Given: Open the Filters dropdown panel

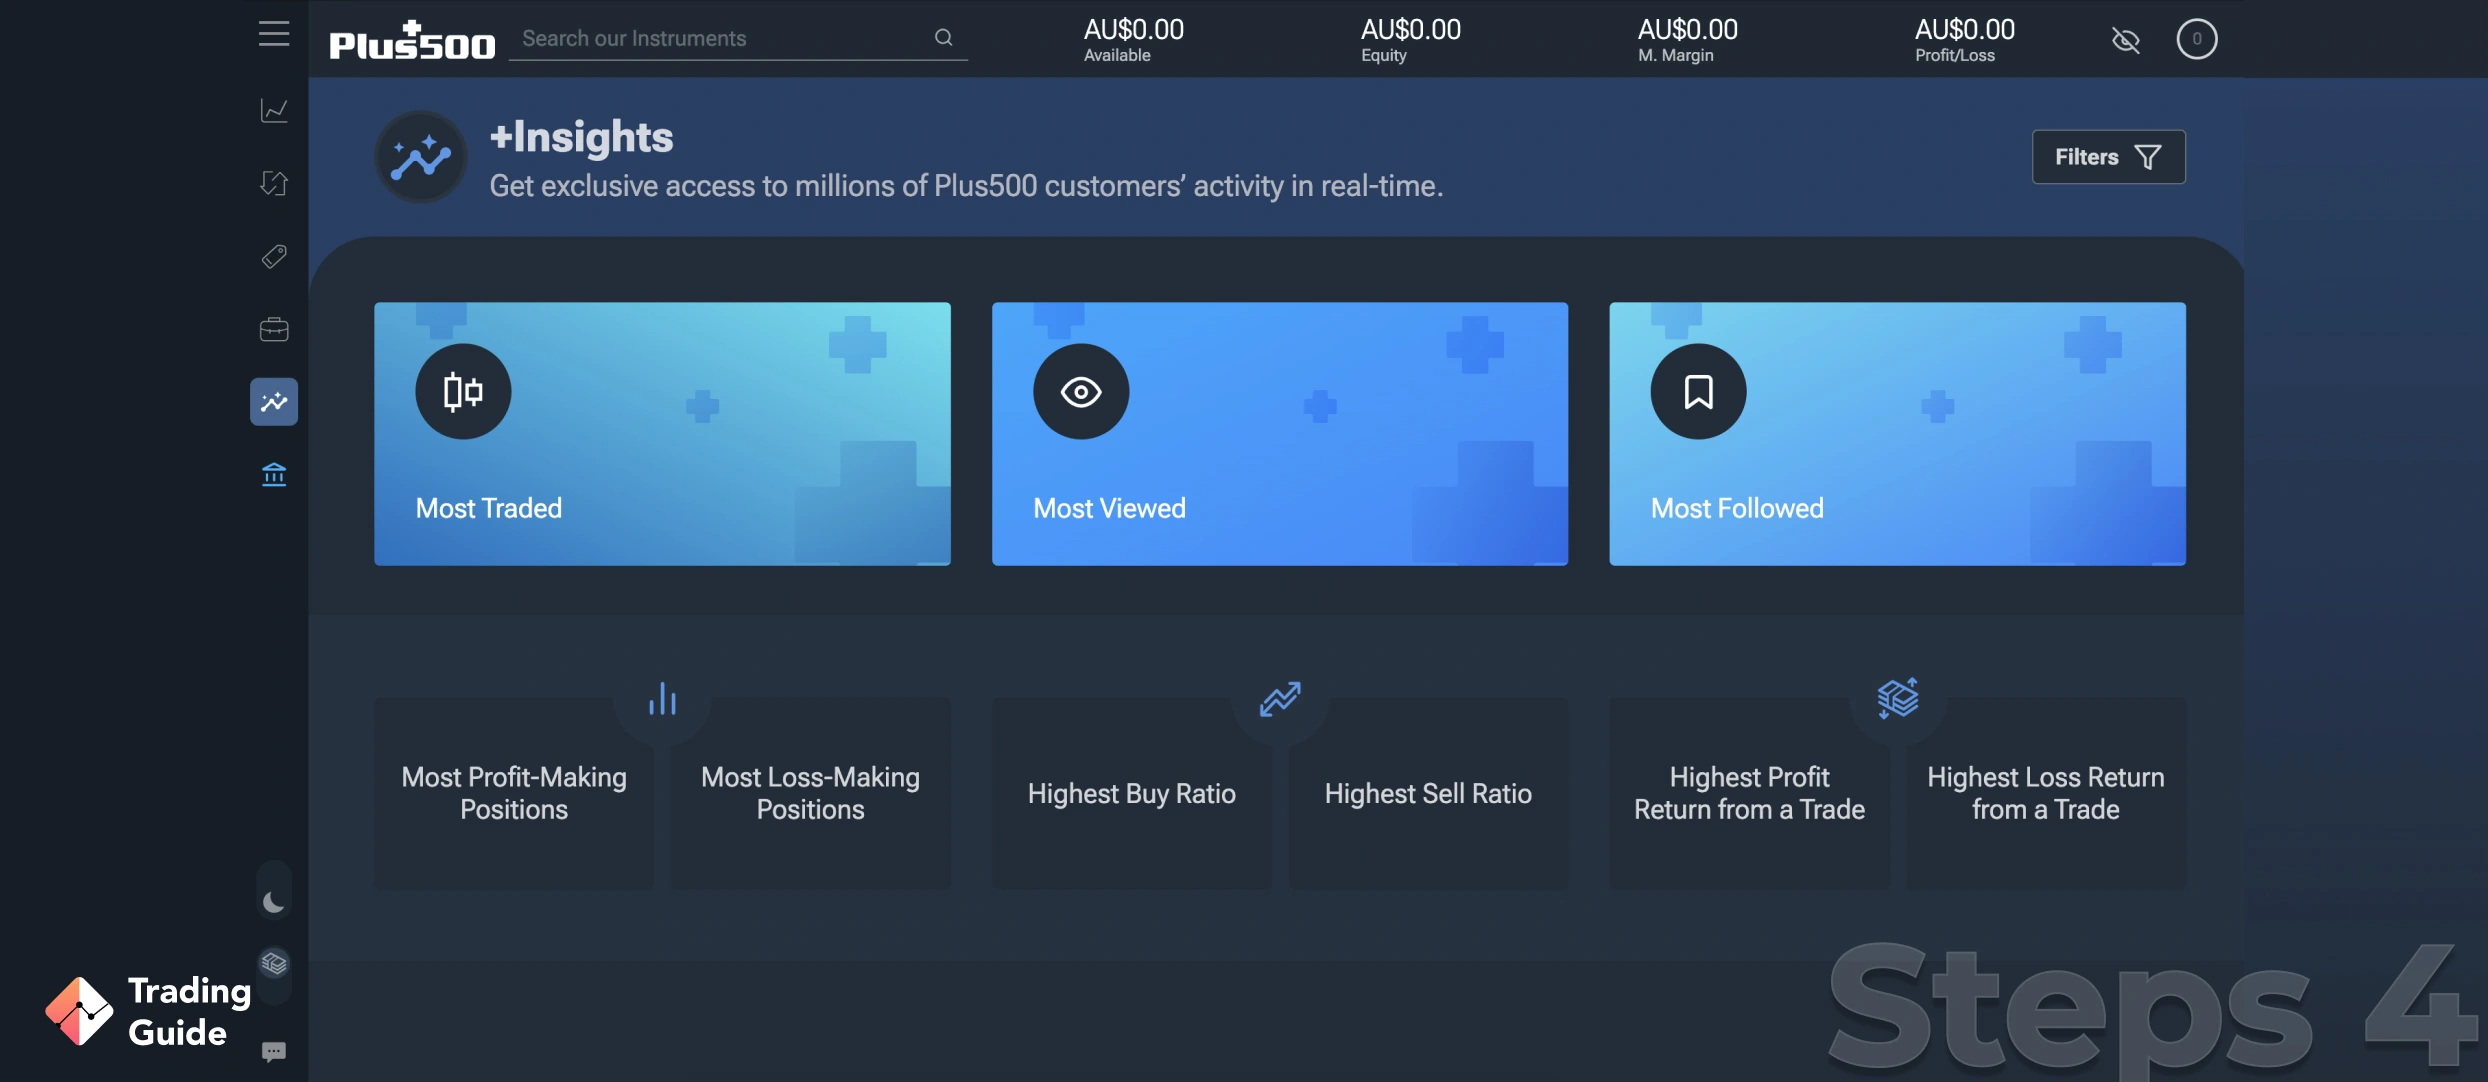Looking at the screenshot, I should point(2109,155).
